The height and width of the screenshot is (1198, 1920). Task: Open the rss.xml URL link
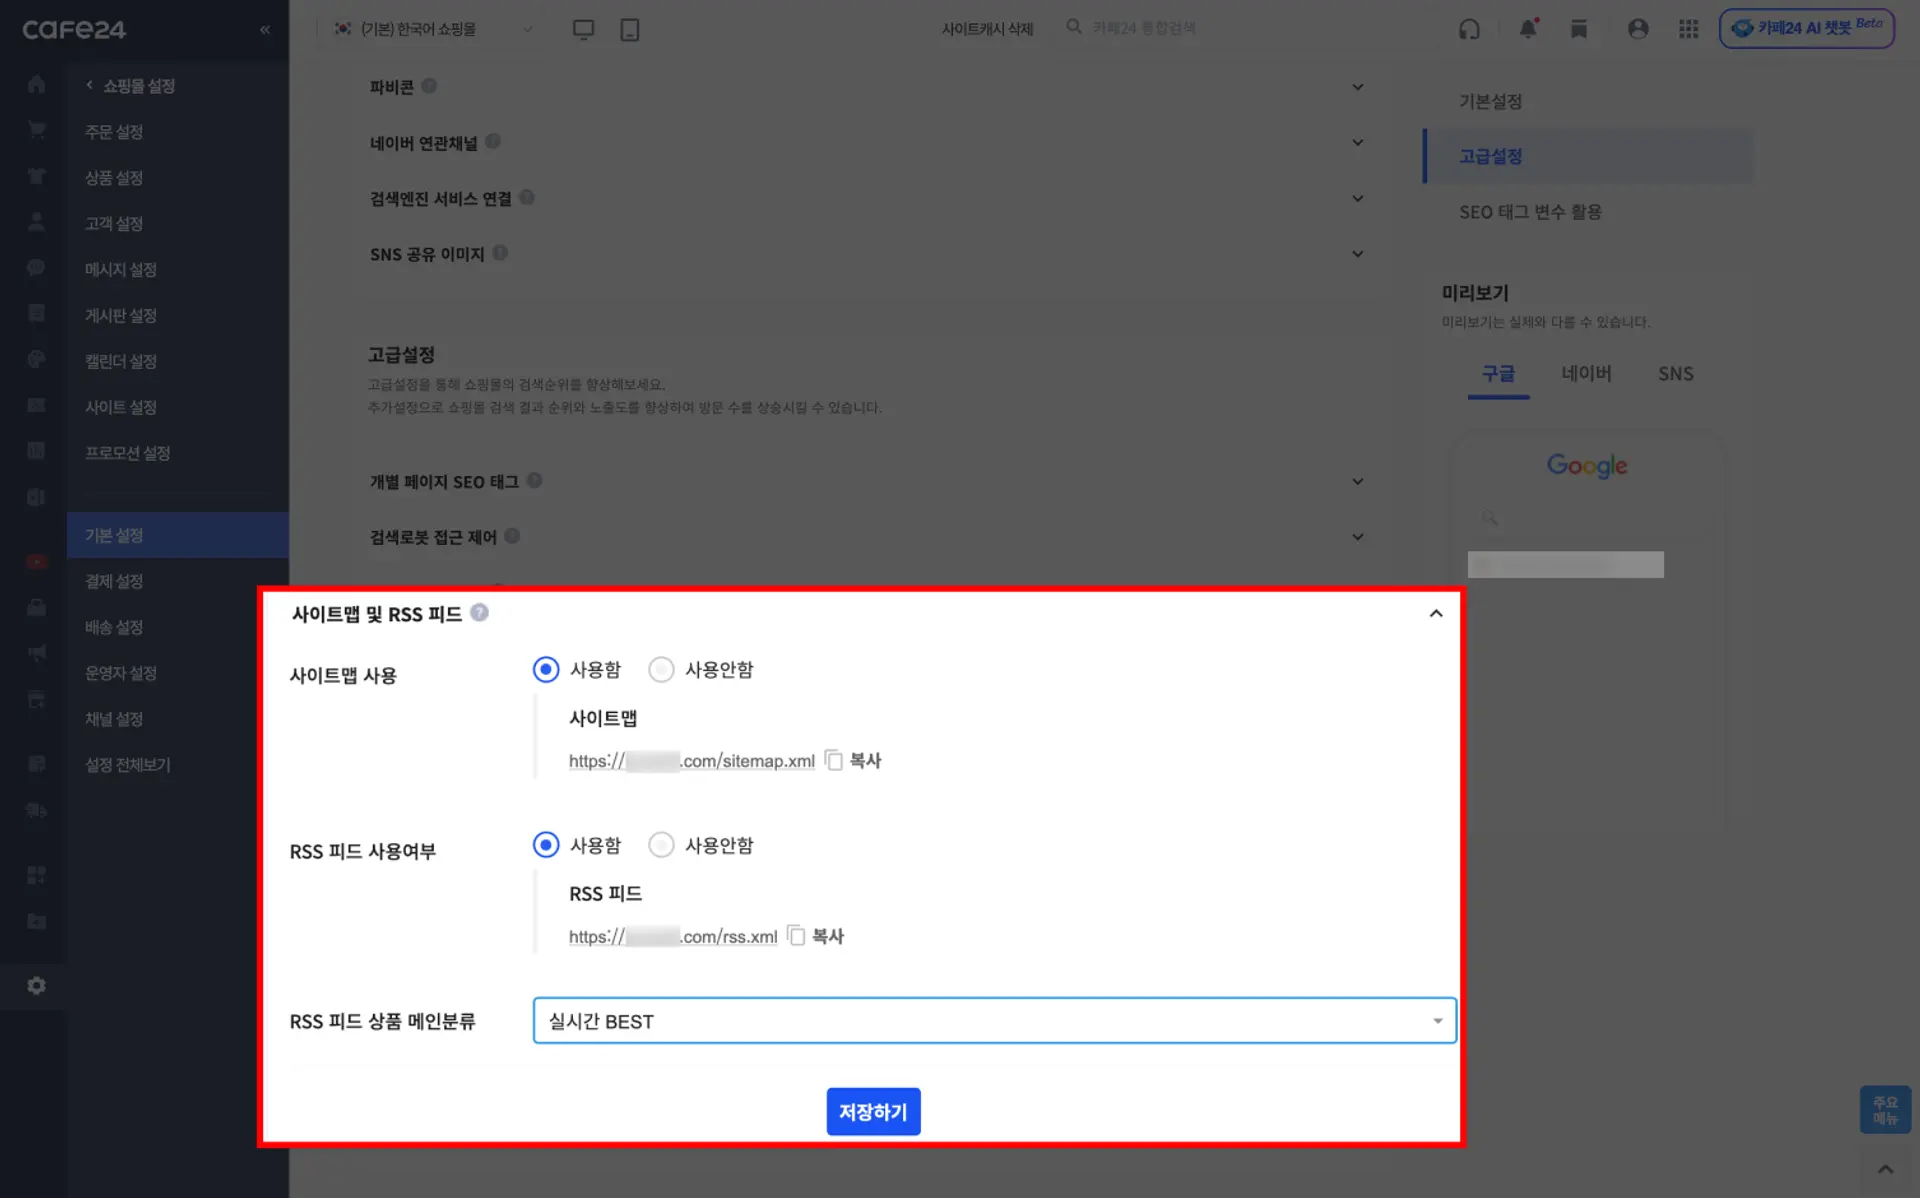673,937
